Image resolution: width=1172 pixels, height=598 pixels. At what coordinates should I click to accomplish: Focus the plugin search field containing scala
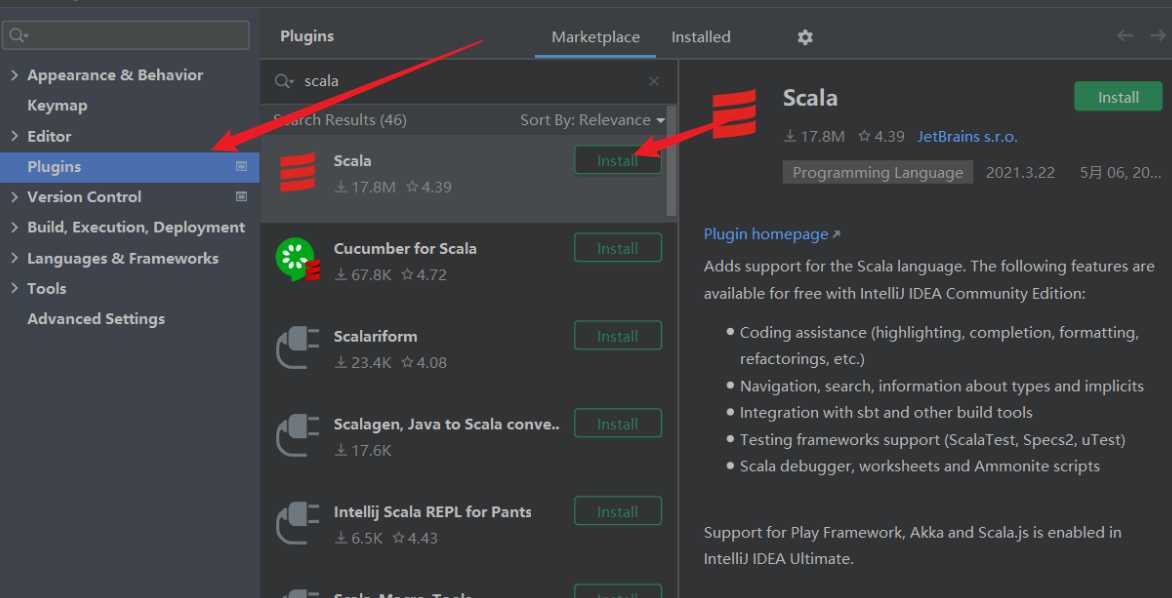(x=471, y=81)
